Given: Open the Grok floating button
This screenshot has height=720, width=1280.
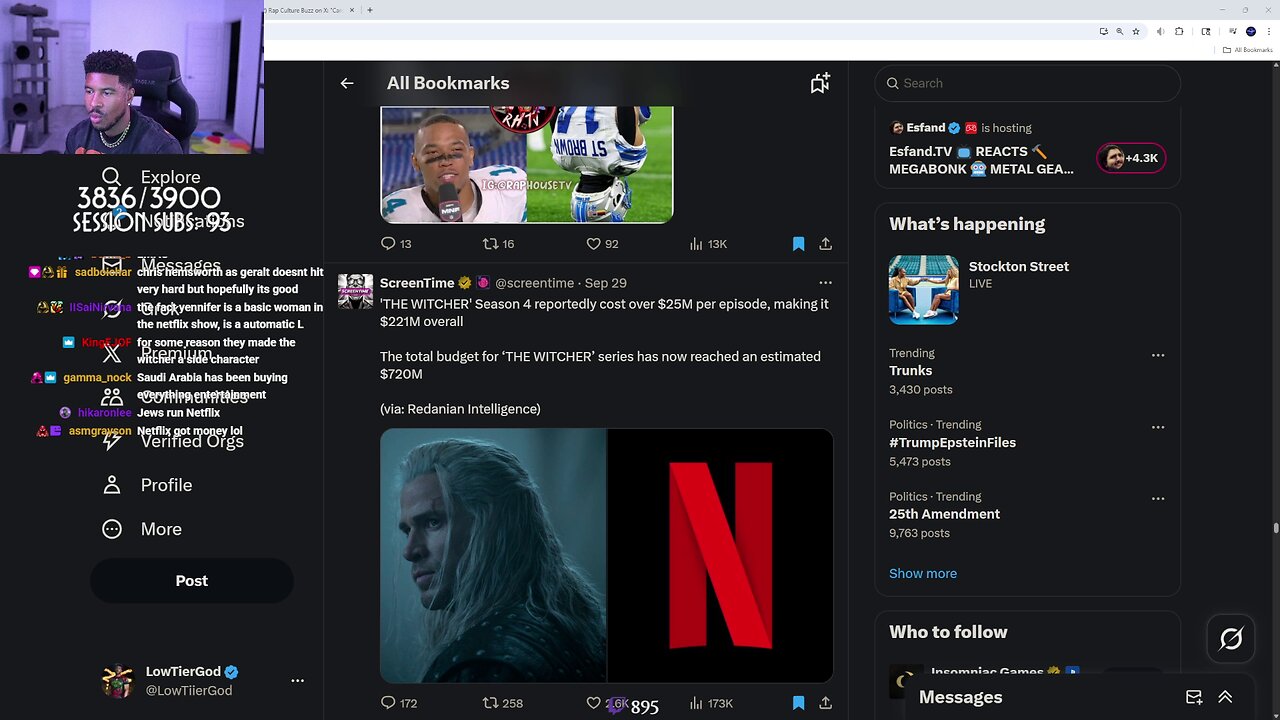Looking at the screenshot, I should (x=1231, y=639).
